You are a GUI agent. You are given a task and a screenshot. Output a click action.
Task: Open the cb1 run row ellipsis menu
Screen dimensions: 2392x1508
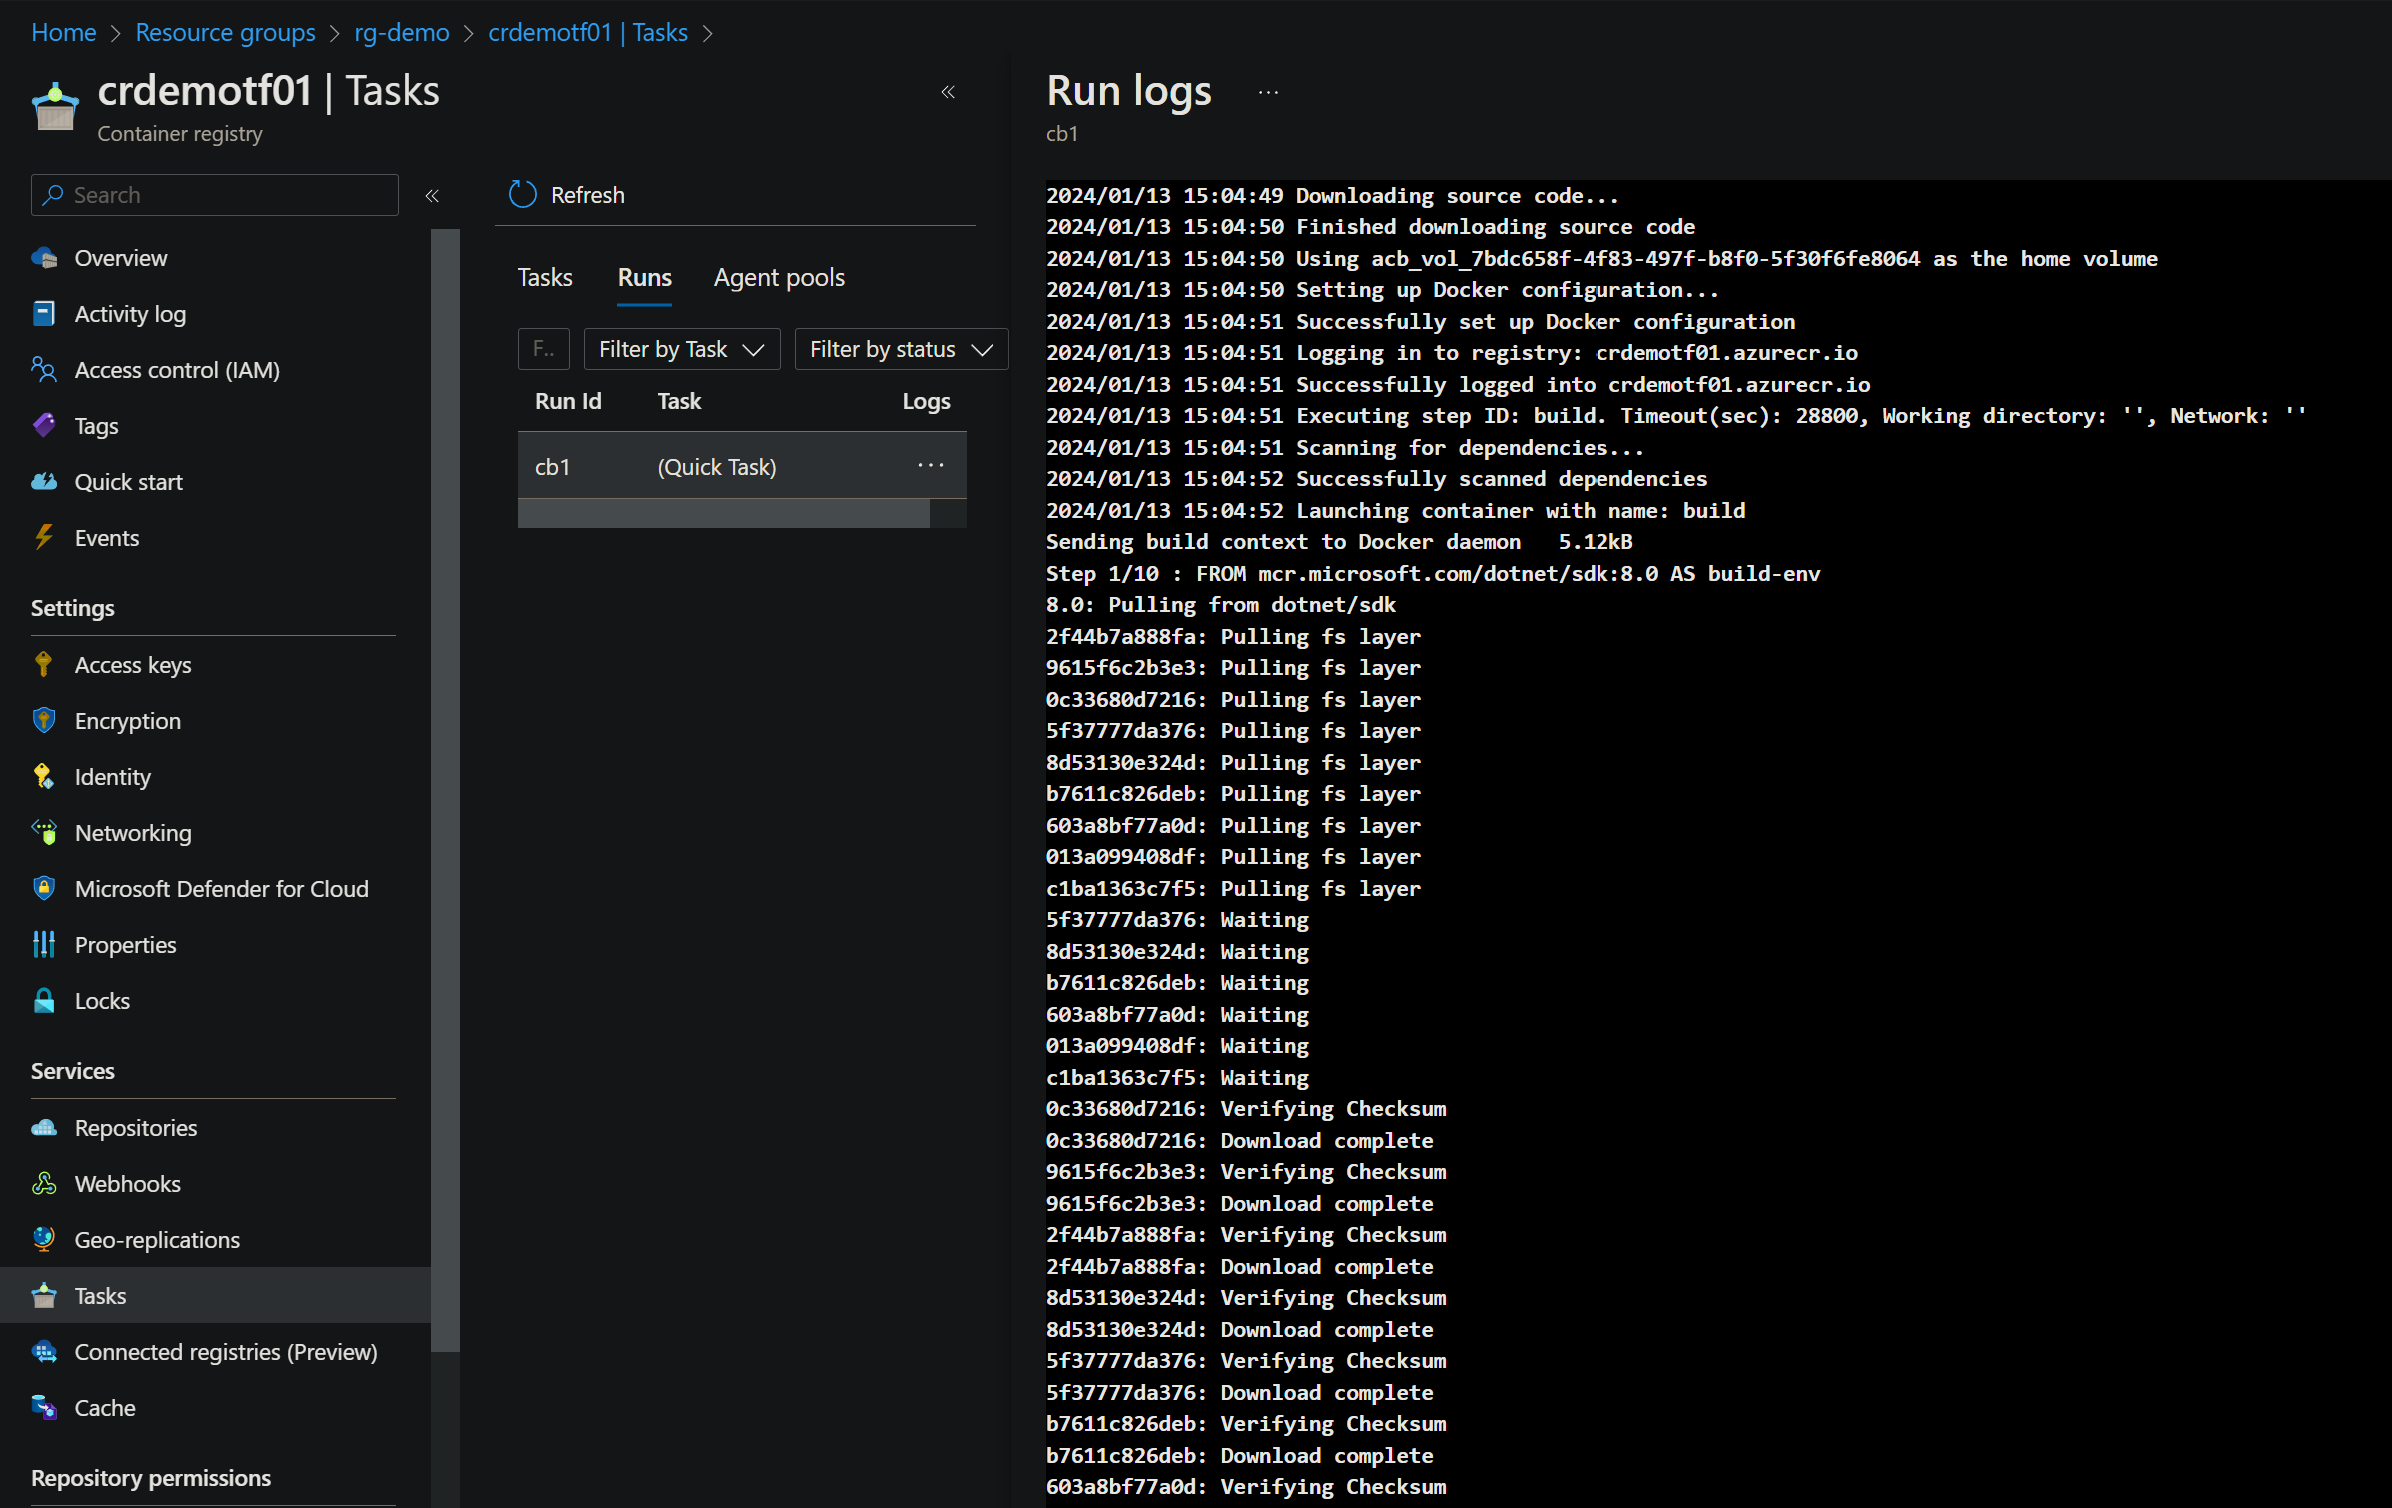(930, 466)
